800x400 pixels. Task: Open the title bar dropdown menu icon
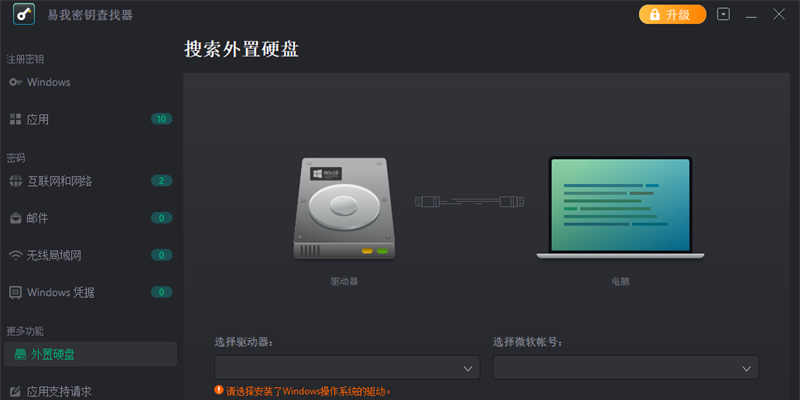(x=723, y=15)
